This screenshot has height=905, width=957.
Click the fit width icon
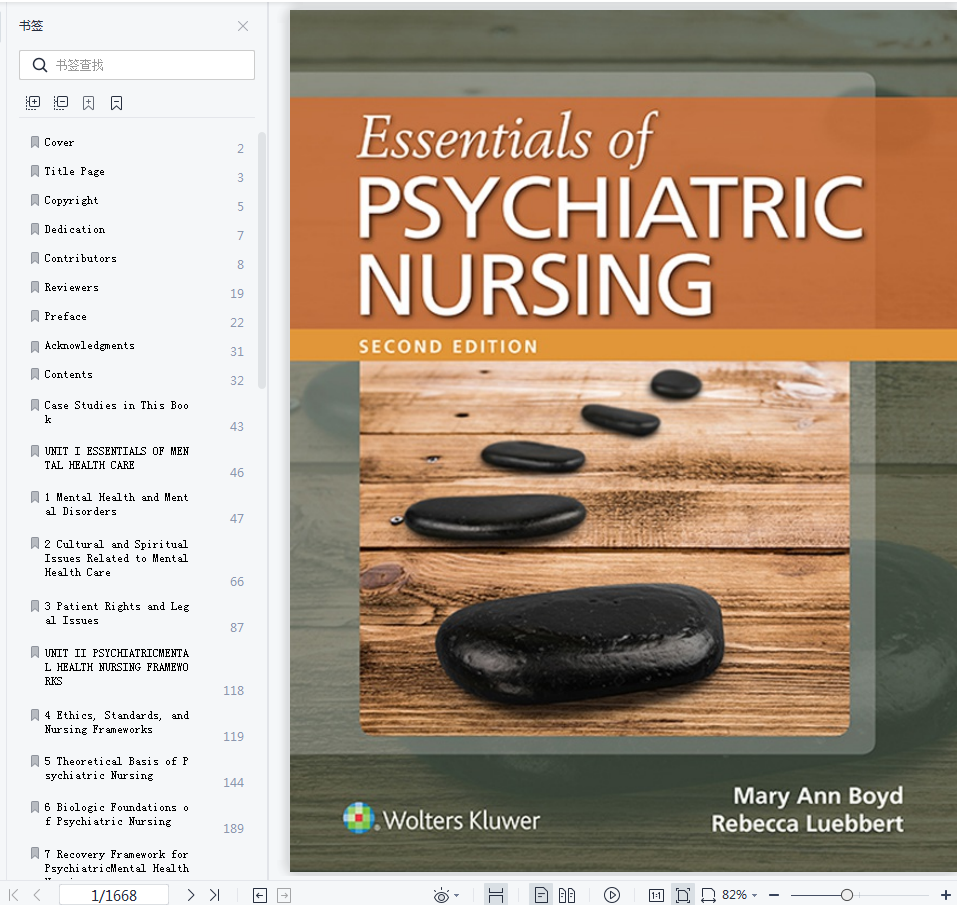click(708, 895)
